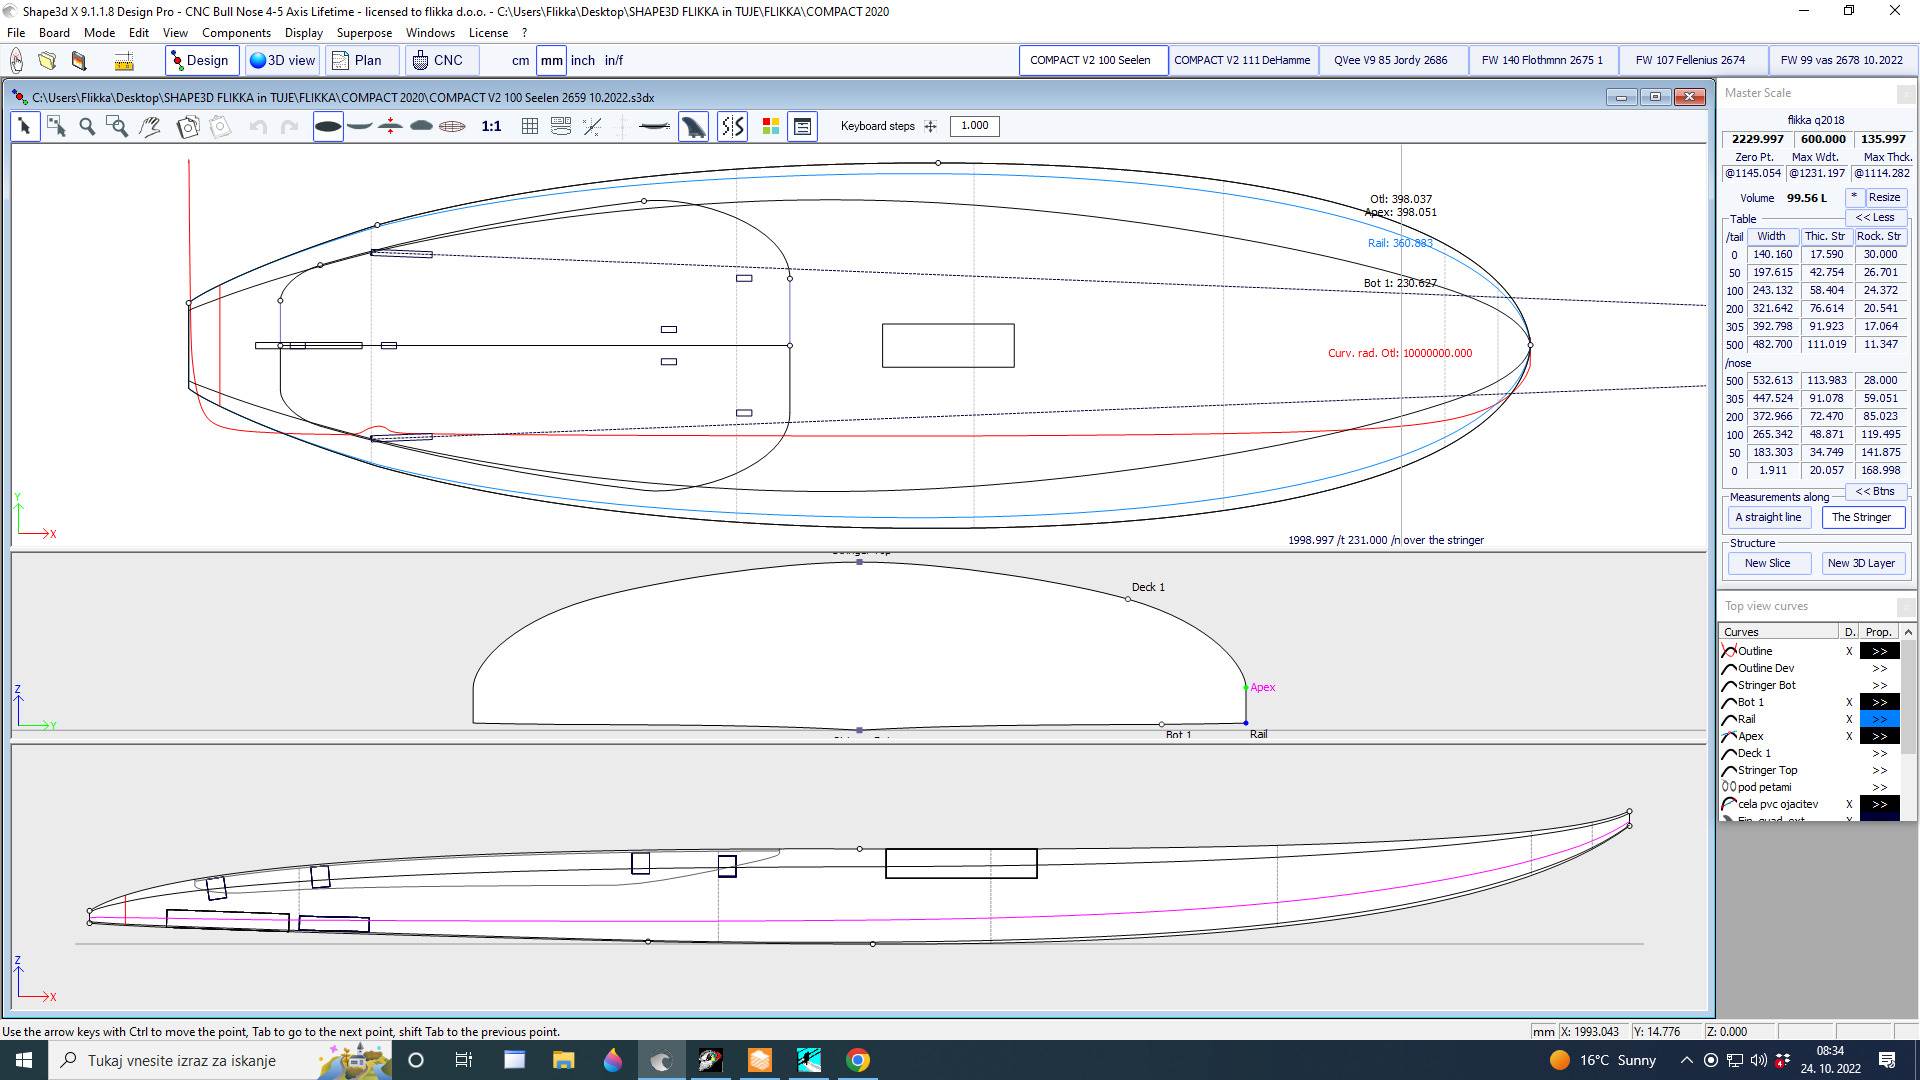1920x1080 pixels.
Task: Select mm as the measurement unit
Action: click(x=551, y=60)
